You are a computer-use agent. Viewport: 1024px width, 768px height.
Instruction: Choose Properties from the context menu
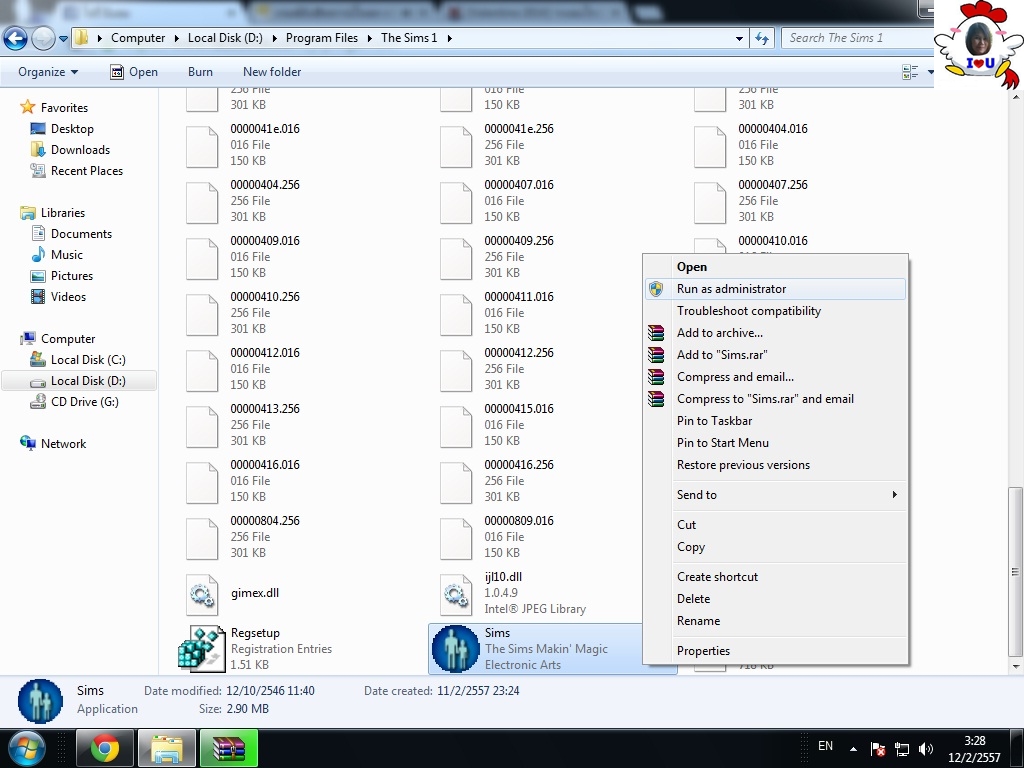[x=776, y=650]
